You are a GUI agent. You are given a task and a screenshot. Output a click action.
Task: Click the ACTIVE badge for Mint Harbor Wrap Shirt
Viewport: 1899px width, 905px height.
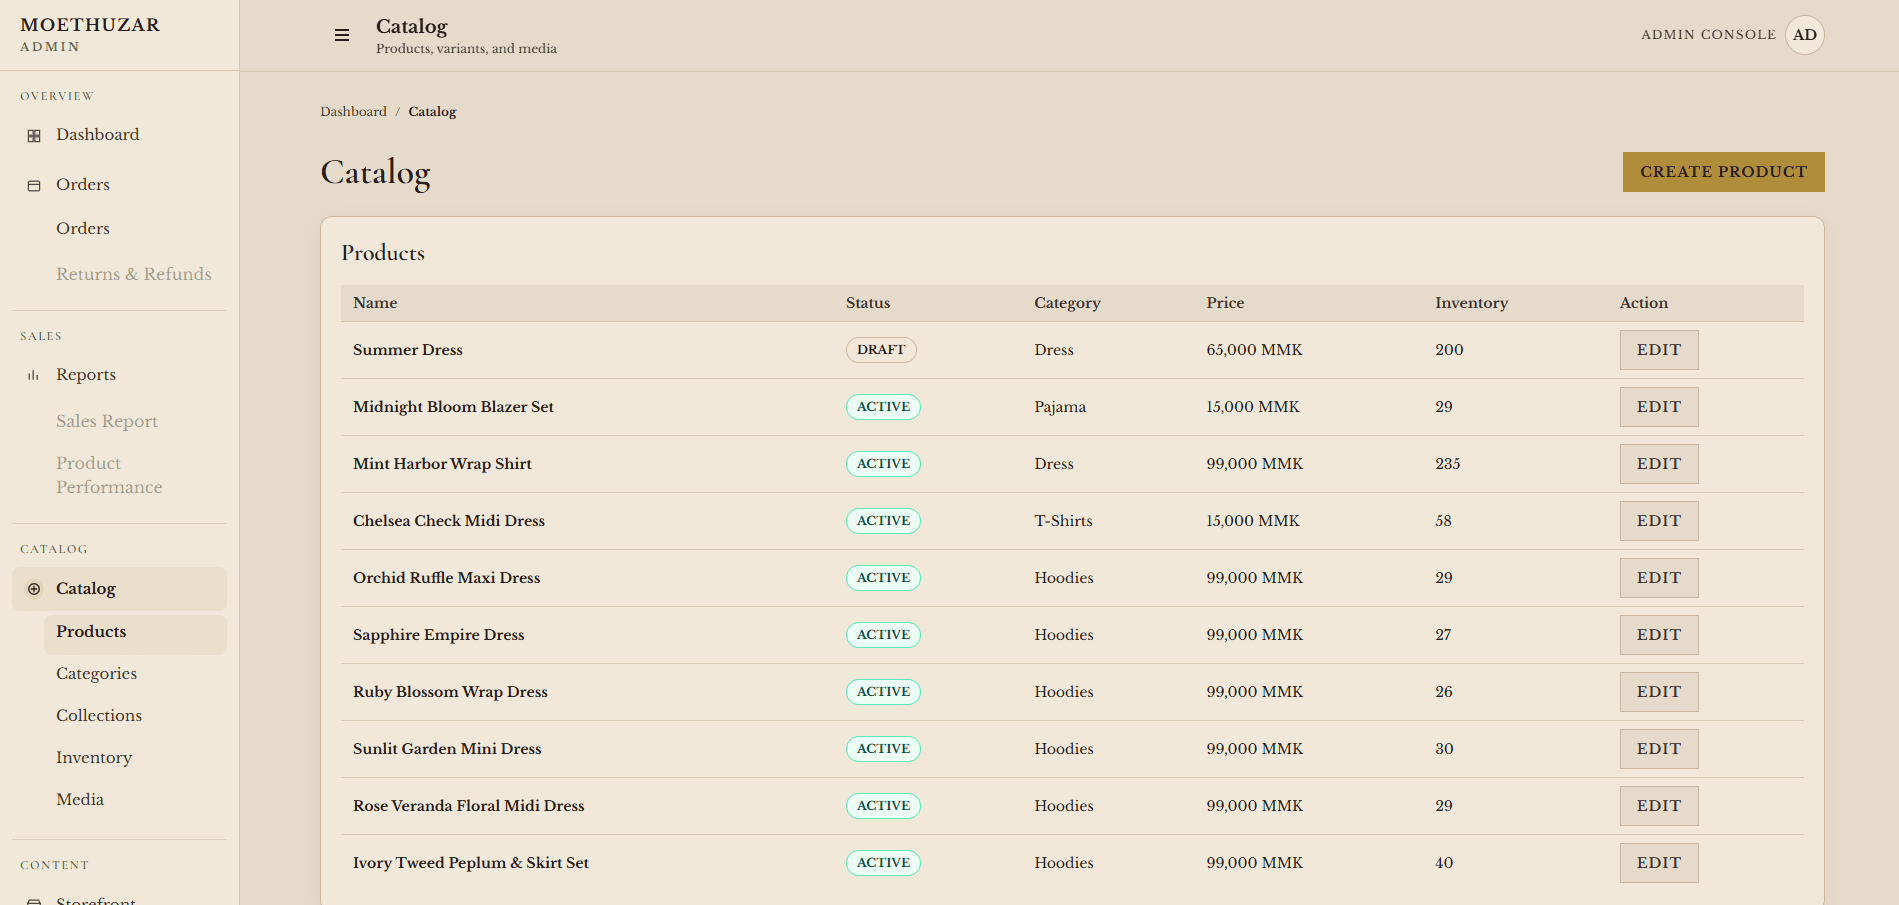(883, 463)
